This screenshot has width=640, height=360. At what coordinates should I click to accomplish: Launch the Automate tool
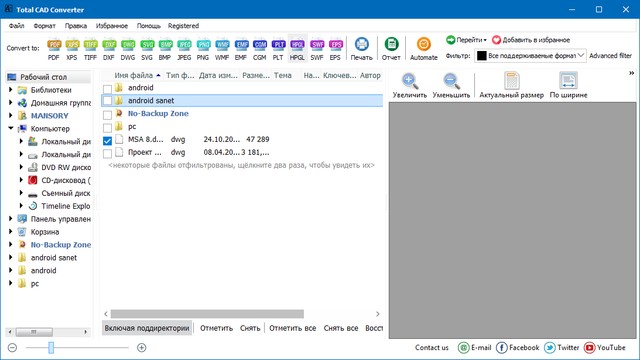pyautogui.click(x=424, y=49)
